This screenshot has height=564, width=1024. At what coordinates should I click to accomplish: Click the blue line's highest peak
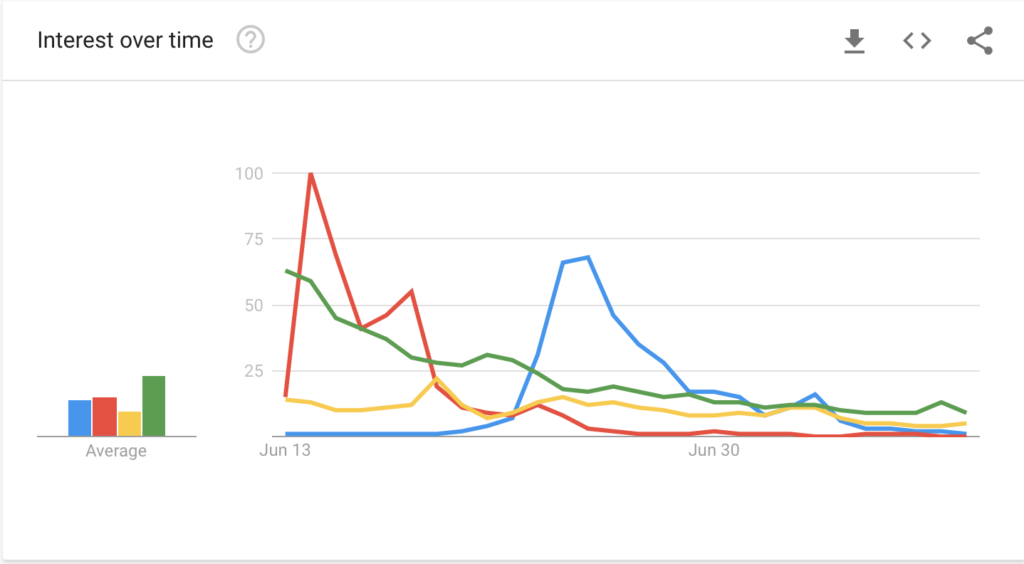pyautogui.click(x=588, y=258)
